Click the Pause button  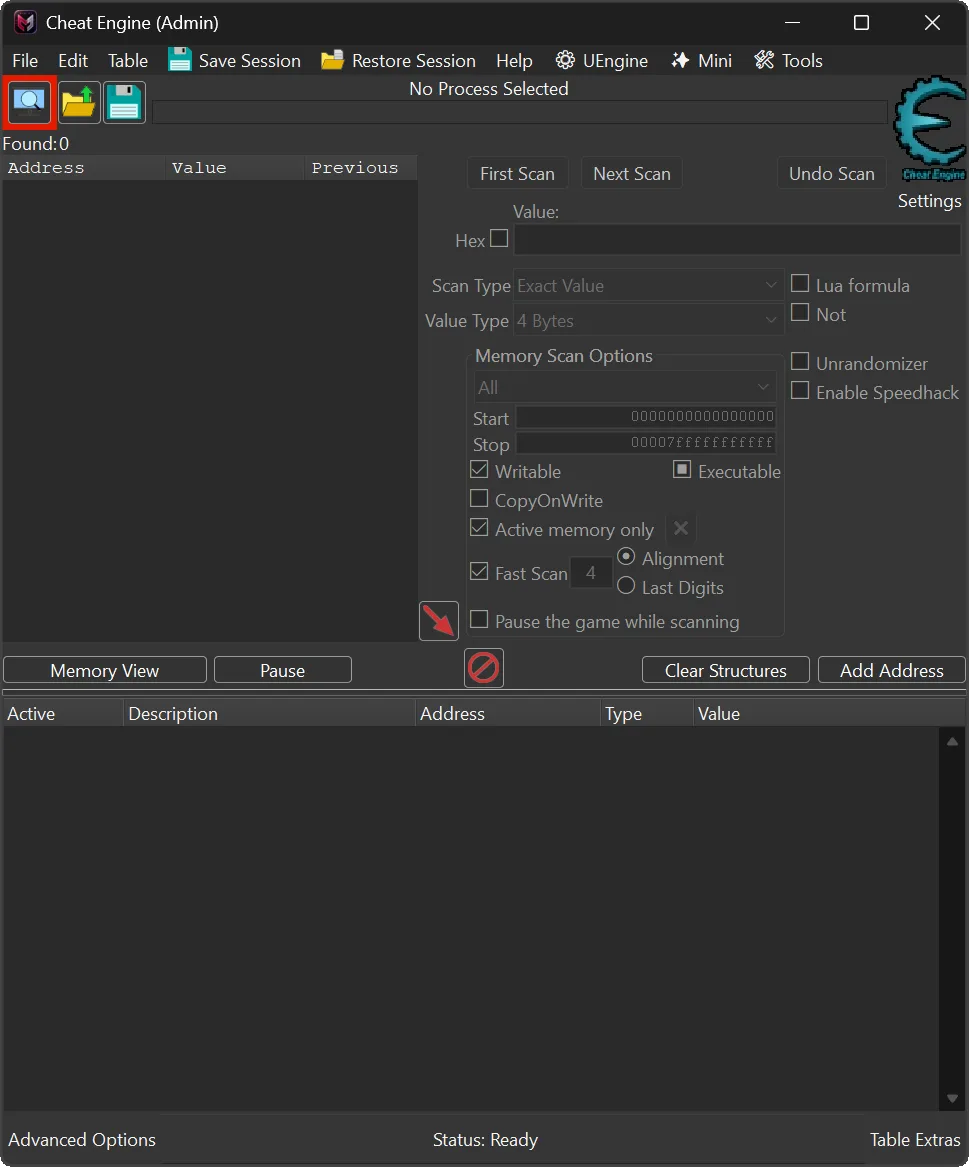tap(283, 671)
